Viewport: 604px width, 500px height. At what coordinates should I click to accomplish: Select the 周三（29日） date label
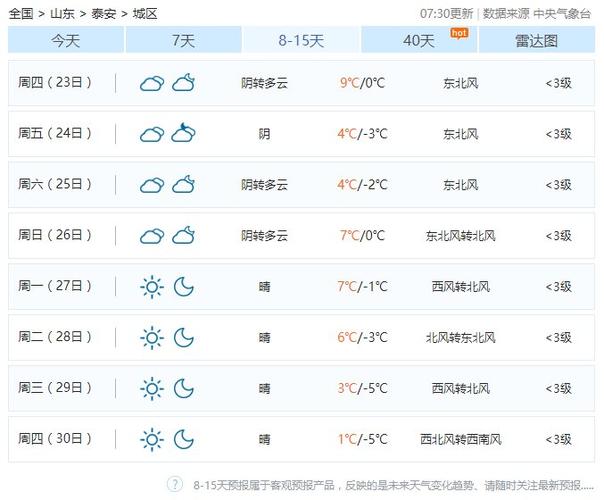(x=55, y=387)
